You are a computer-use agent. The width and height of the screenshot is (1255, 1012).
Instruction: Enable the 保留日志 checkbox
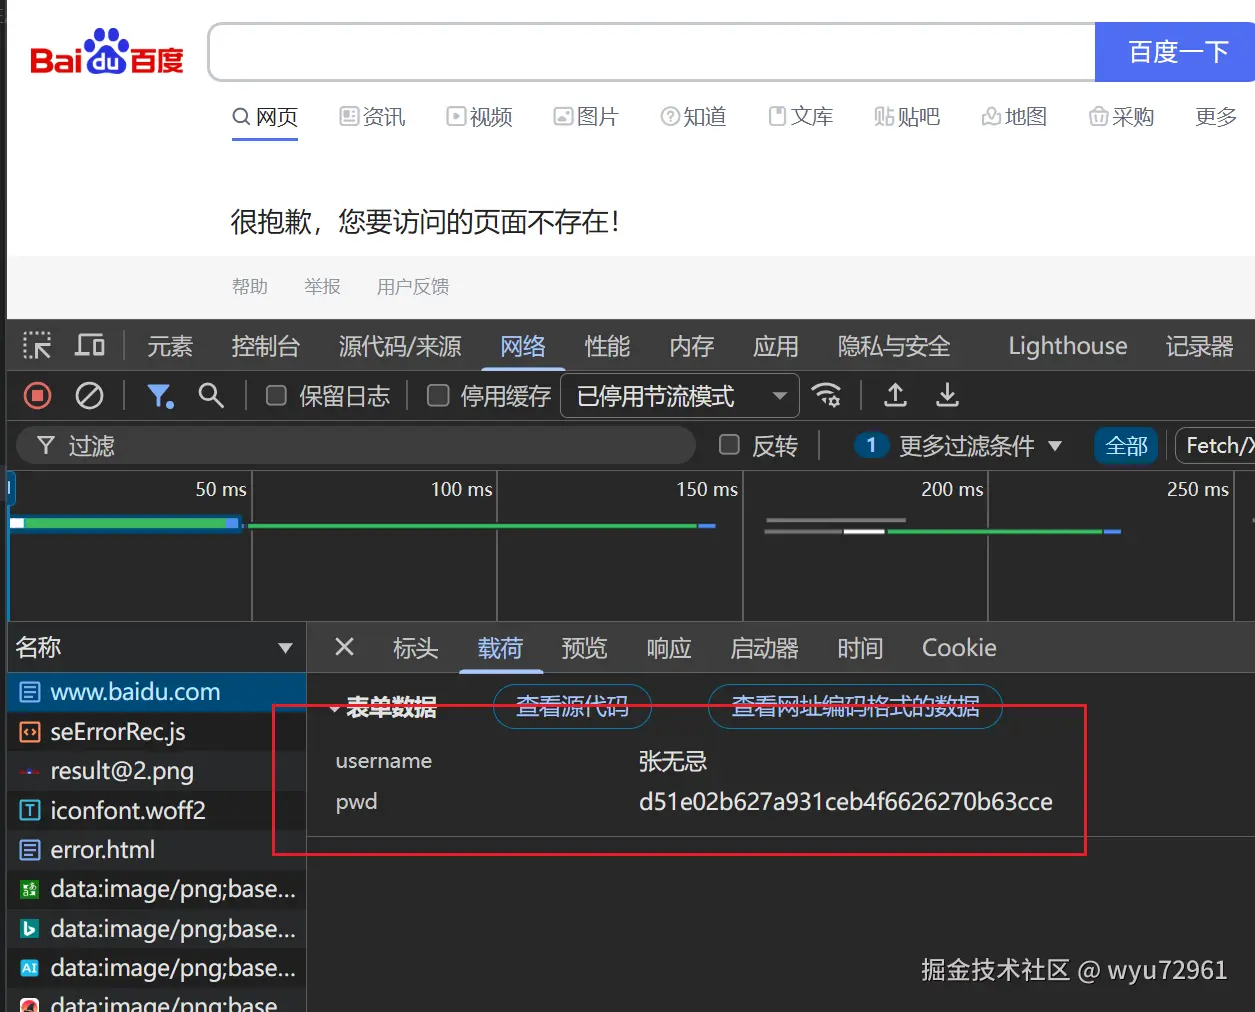click(x=277, y=396)
